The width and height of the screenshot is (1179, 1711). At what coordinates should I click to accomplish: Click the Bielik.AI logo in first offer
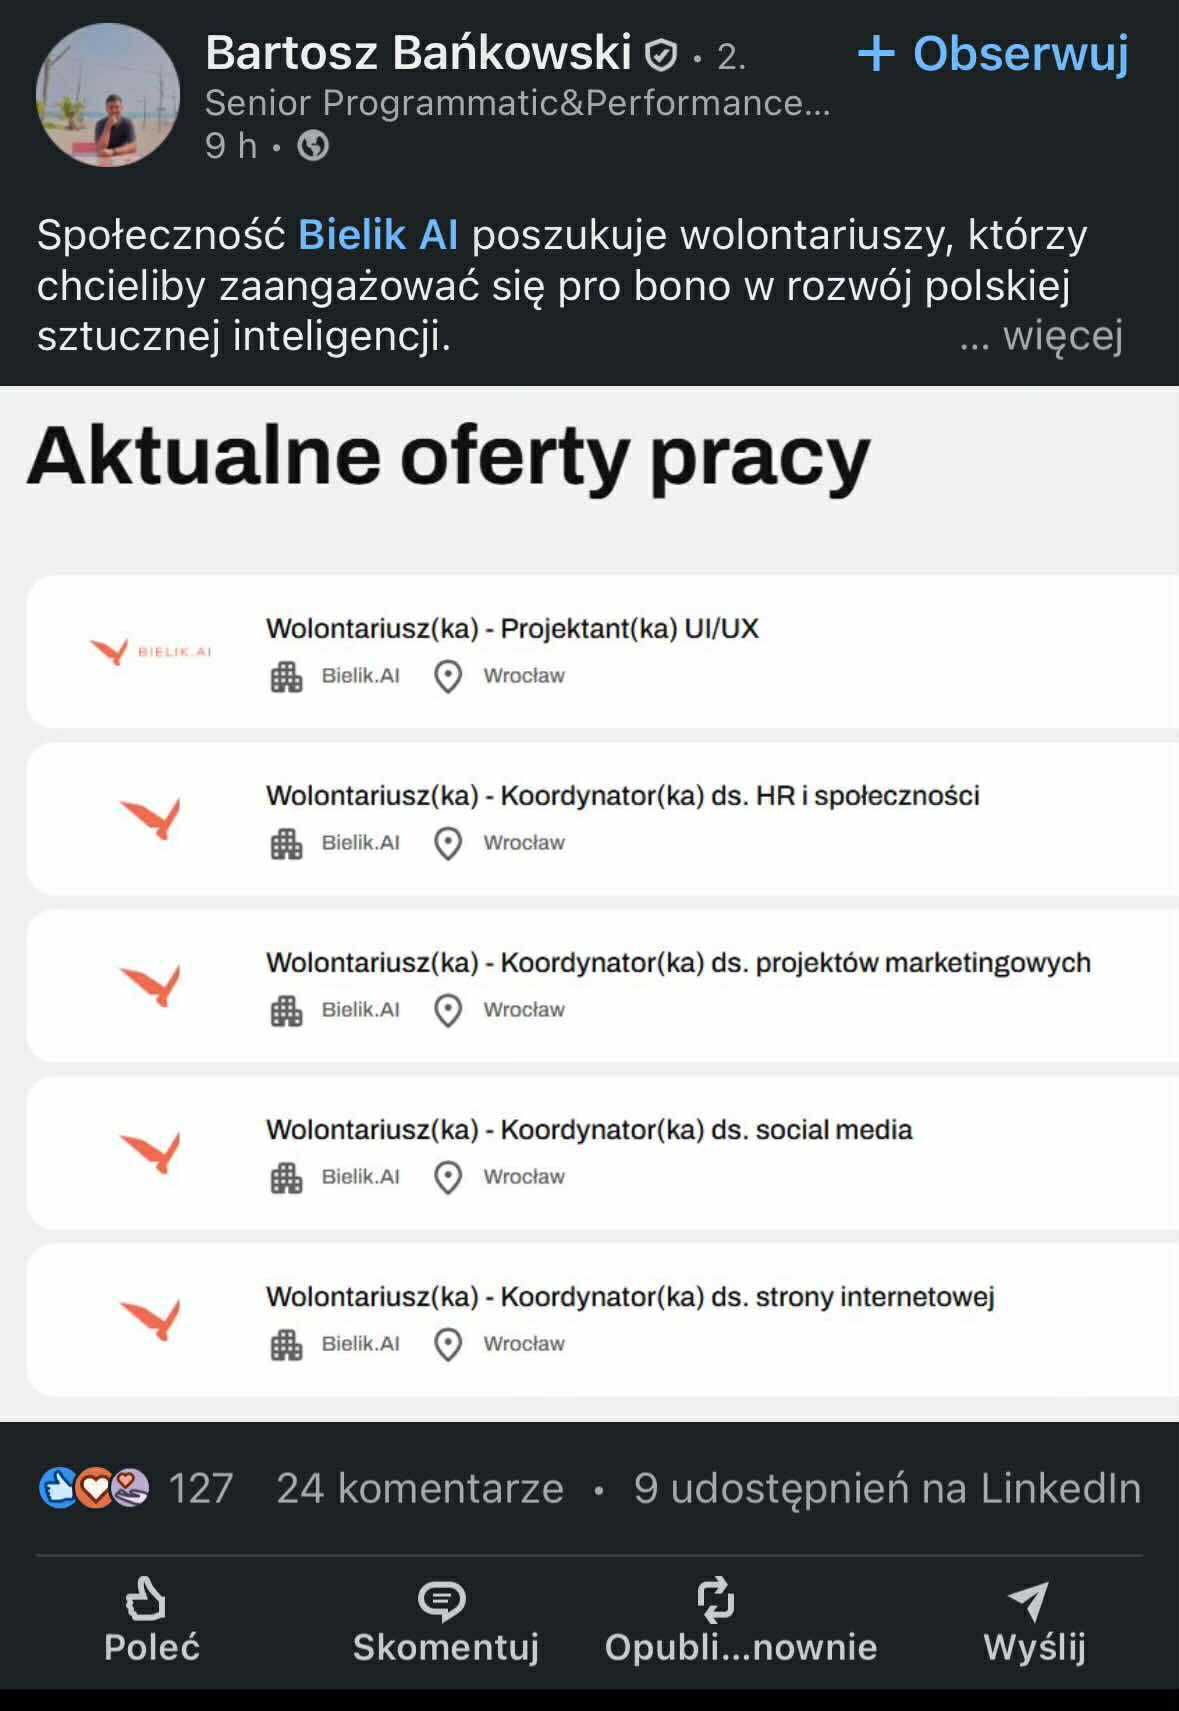pos(150,651)
